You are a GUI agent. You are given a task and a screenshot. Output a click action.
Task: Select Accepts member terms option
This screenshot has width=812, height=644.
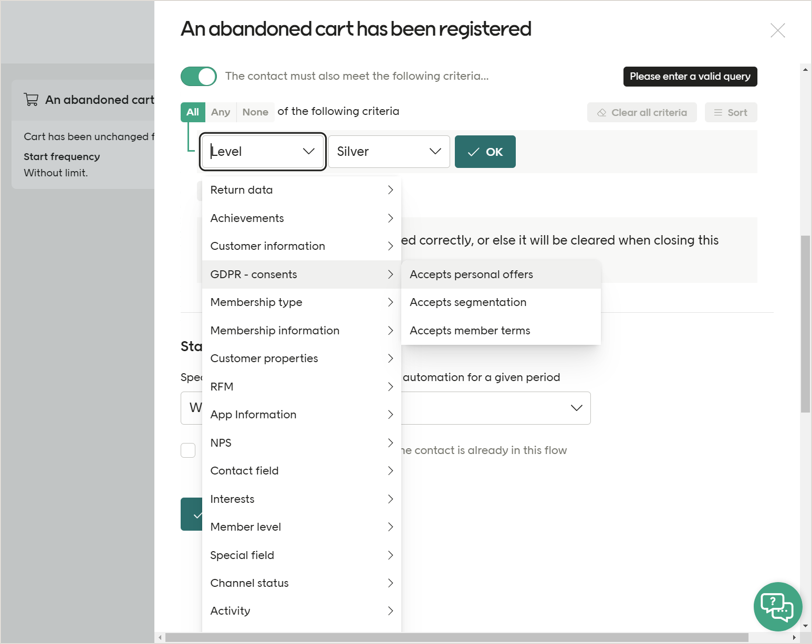pos(470,330)
